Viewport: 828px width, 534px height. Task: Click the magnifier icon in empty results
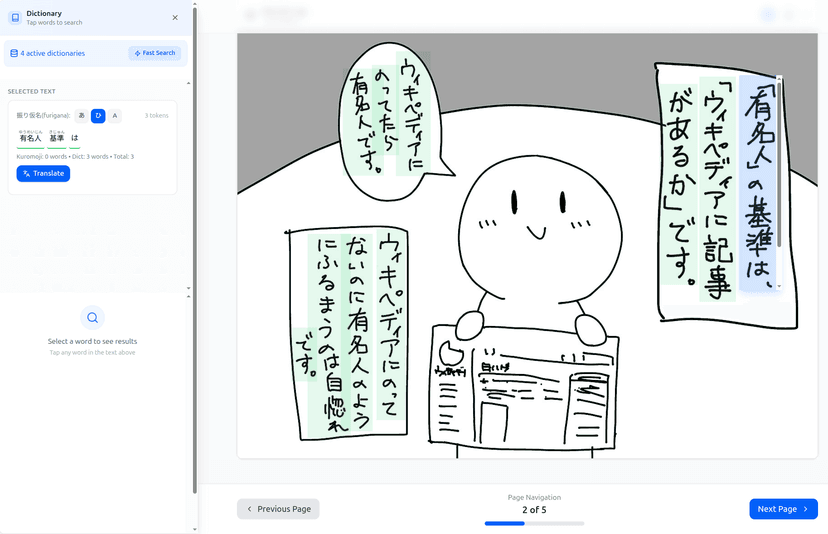click(x=92, y=317)
